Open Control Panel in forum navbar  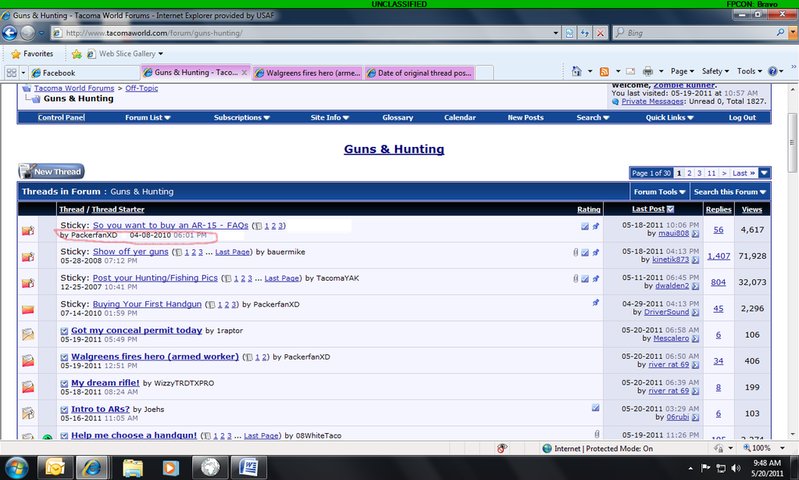61,118
